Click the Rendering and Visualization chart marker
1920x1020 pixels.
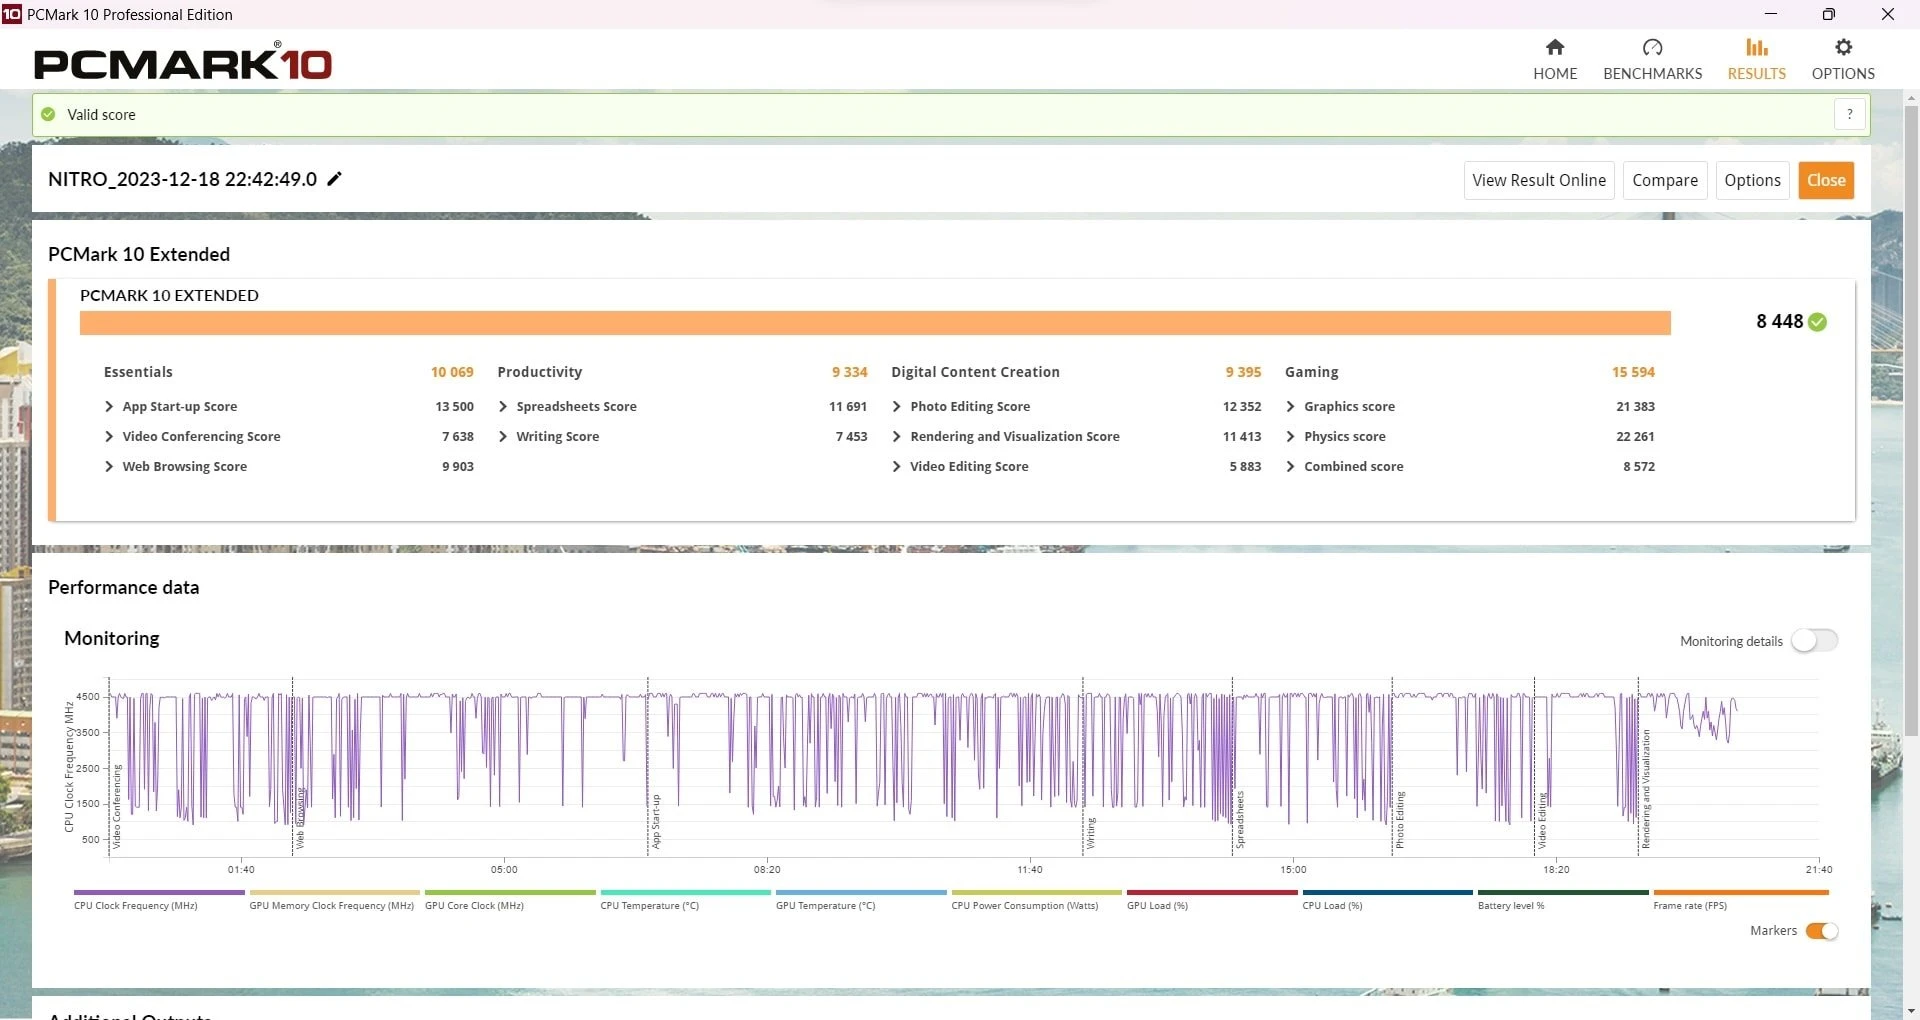point(1646,789)
